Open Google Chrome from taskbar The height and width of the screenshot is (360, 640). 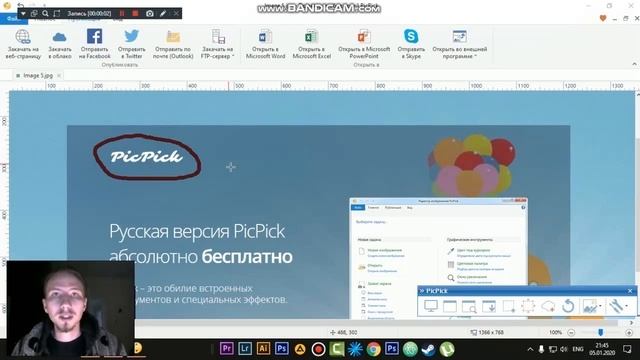click(x=373, y=349)
